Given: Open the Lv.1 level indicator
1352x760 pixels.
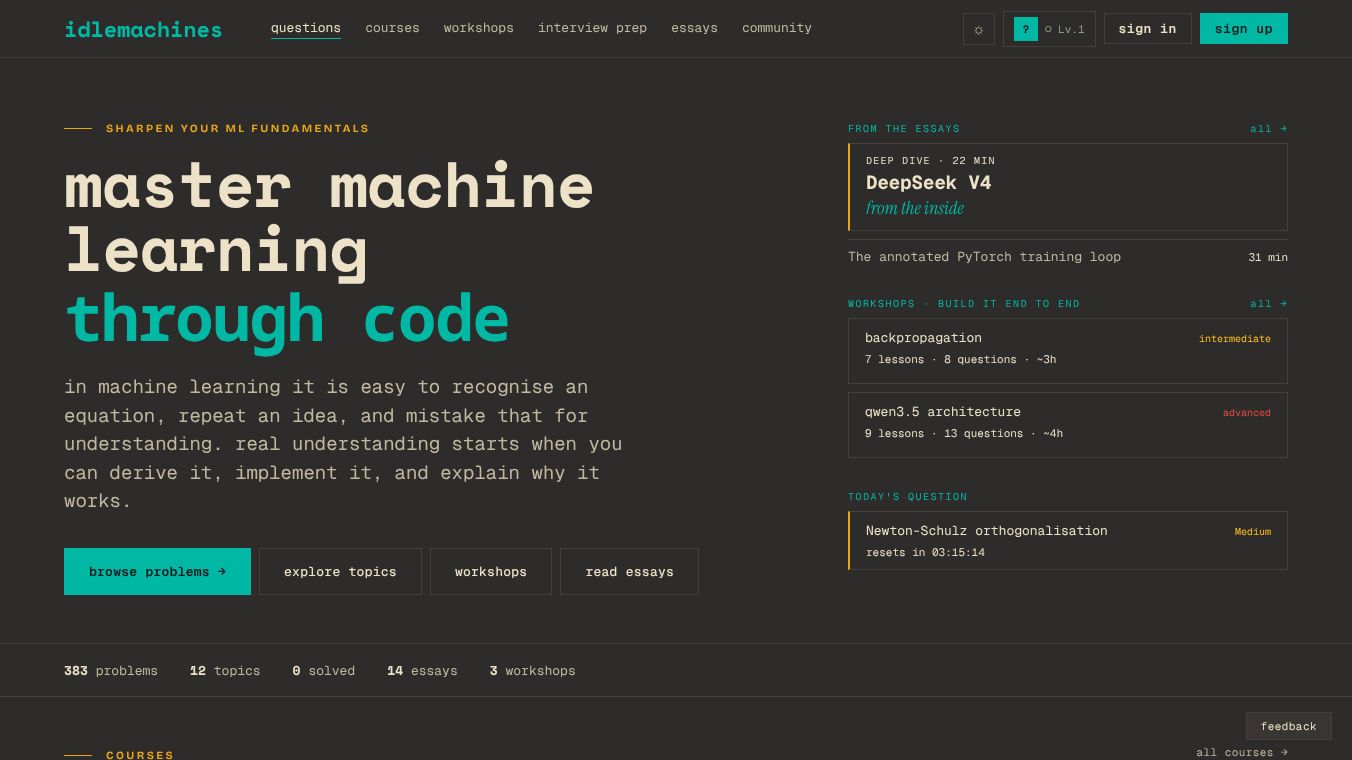Looking at the screenshot, I should pyautogui.click(x=1065, y=29).
